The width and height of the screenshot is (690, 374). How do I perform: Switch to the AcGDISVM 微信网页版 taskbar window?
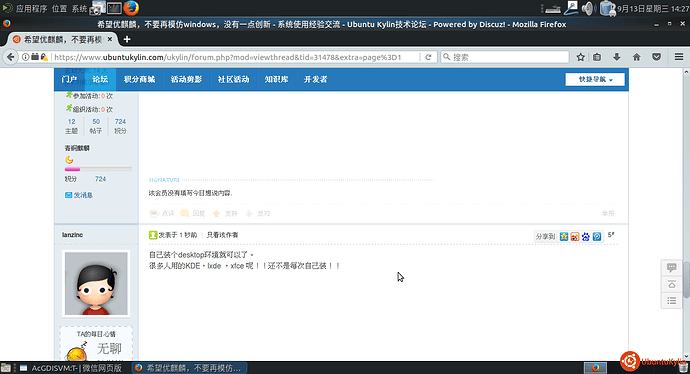pos(72,368)
